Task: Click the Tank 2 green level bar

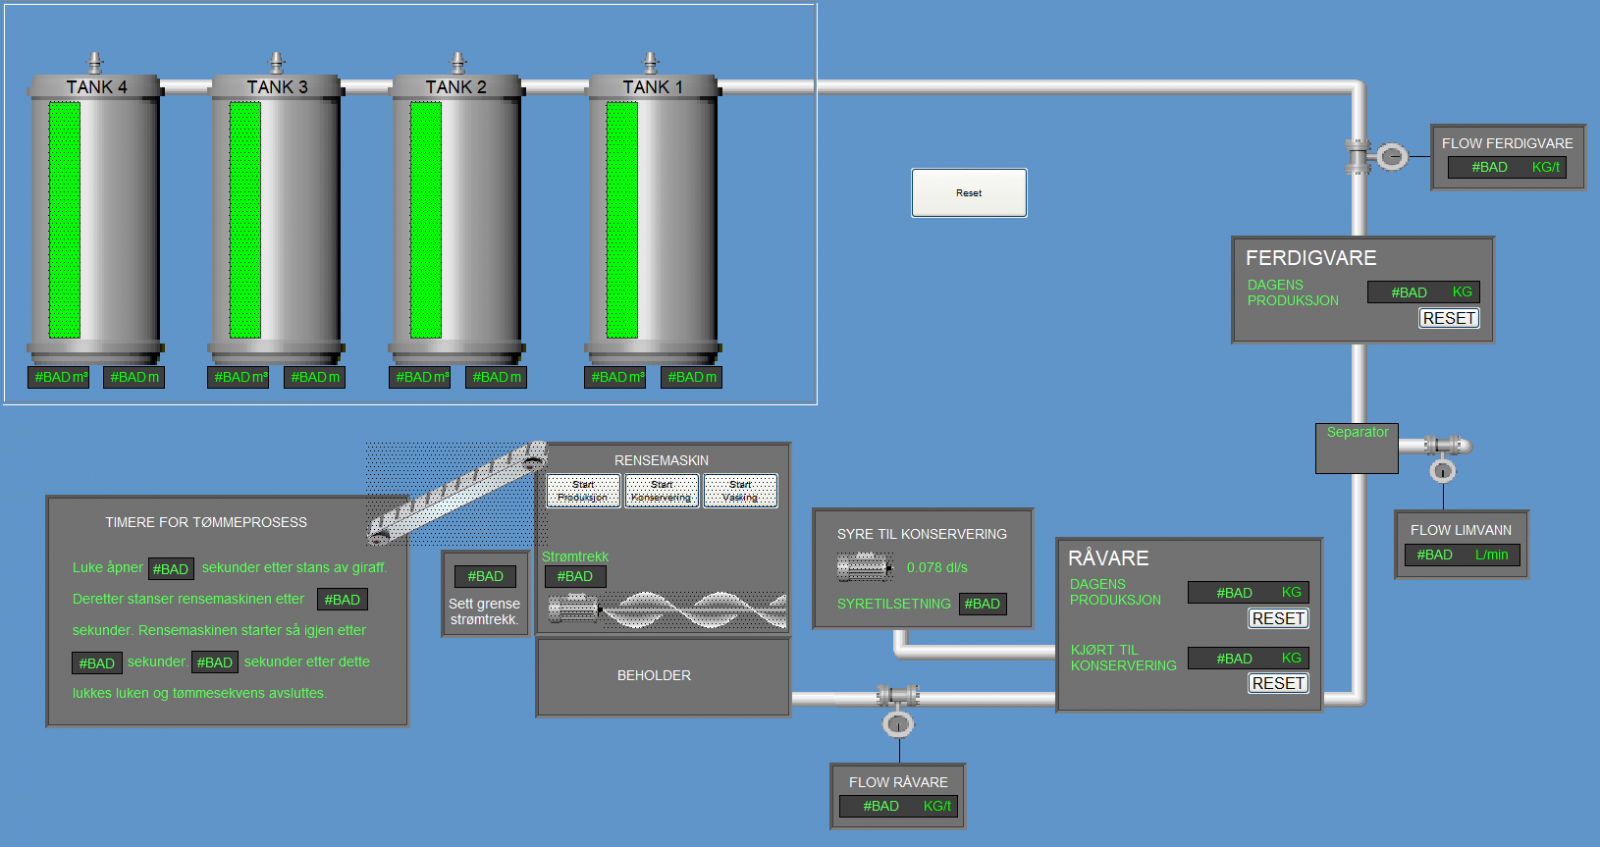Action: pos(426,220)
